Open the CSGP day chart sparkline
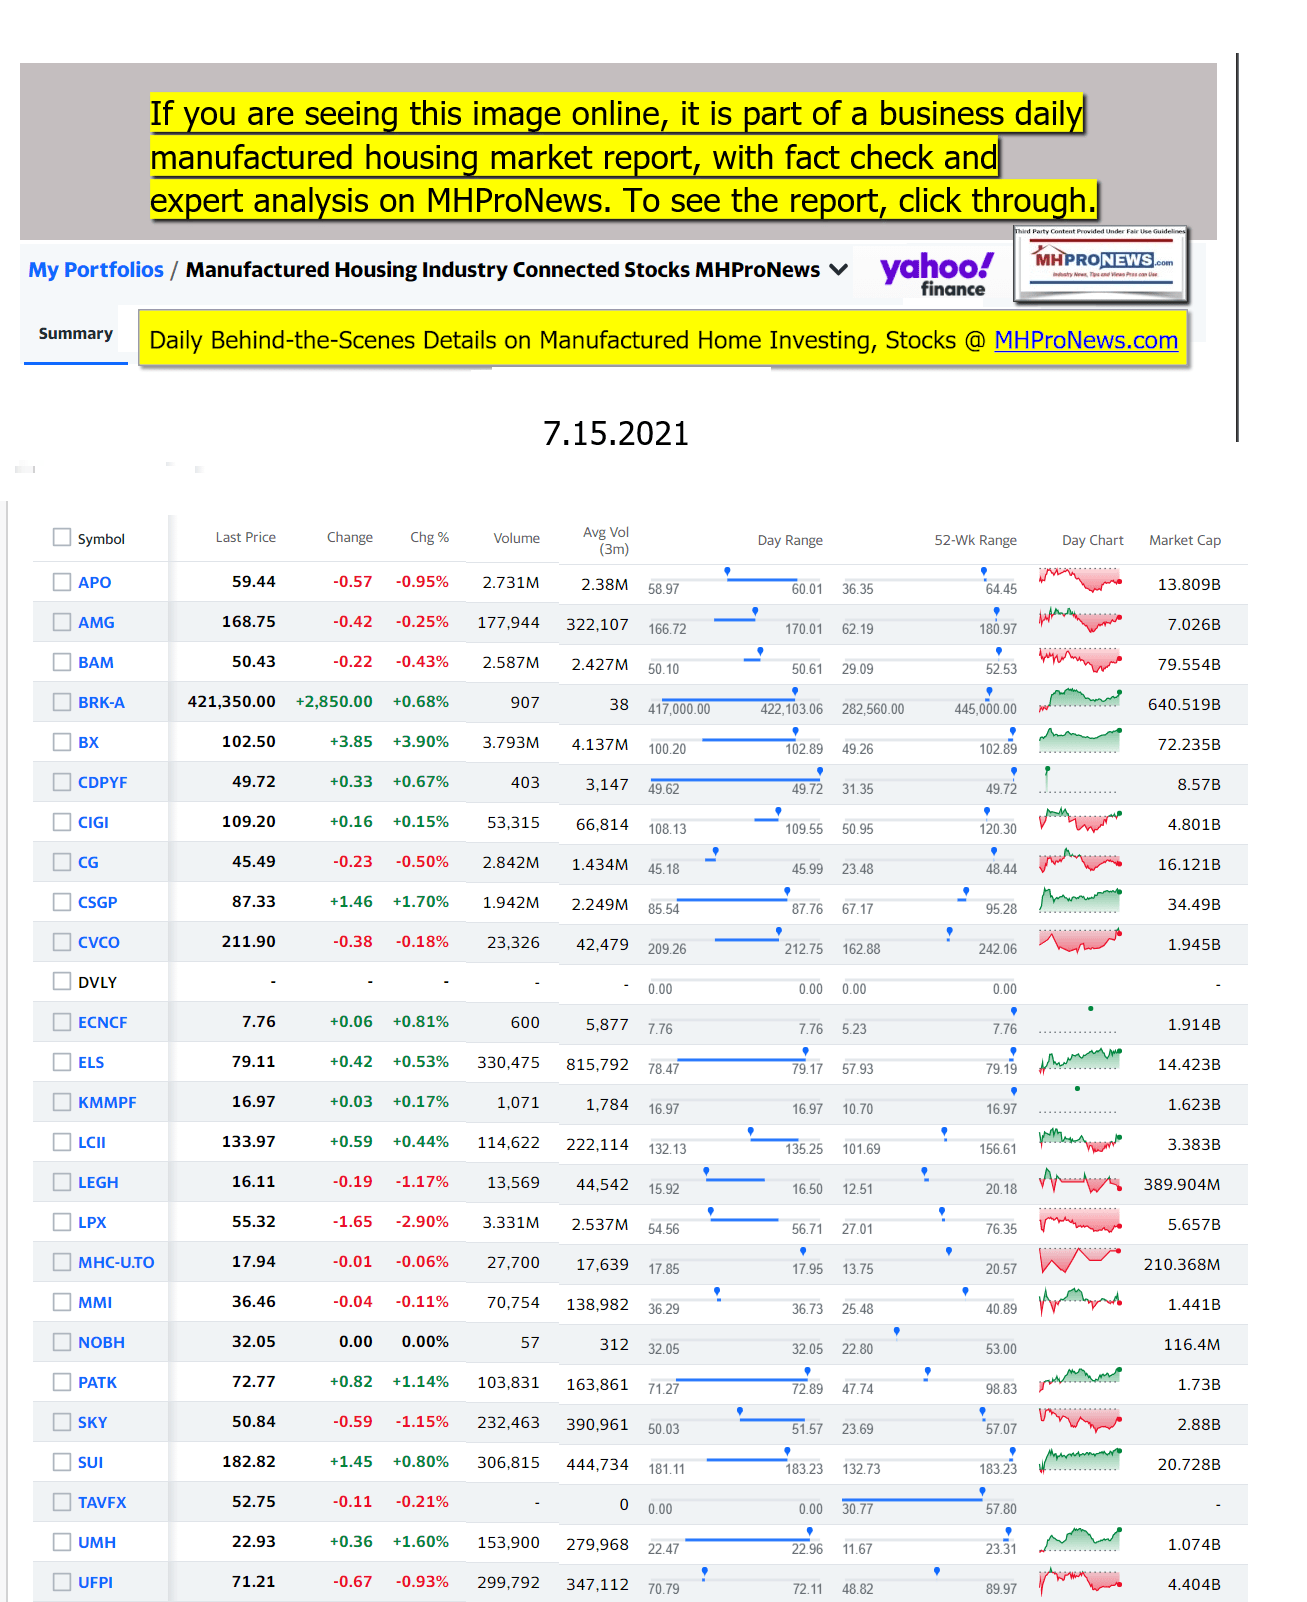 [1080, 901]
